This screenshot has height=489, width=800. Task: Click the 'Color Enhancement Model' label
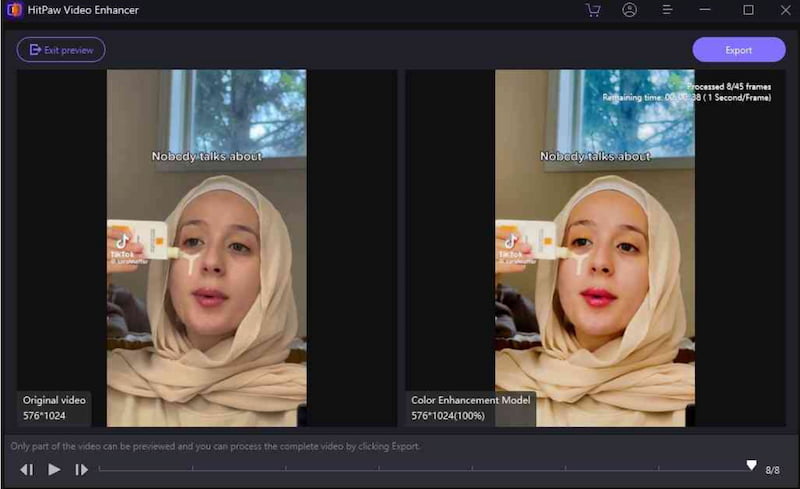click(x=470, y=400)
